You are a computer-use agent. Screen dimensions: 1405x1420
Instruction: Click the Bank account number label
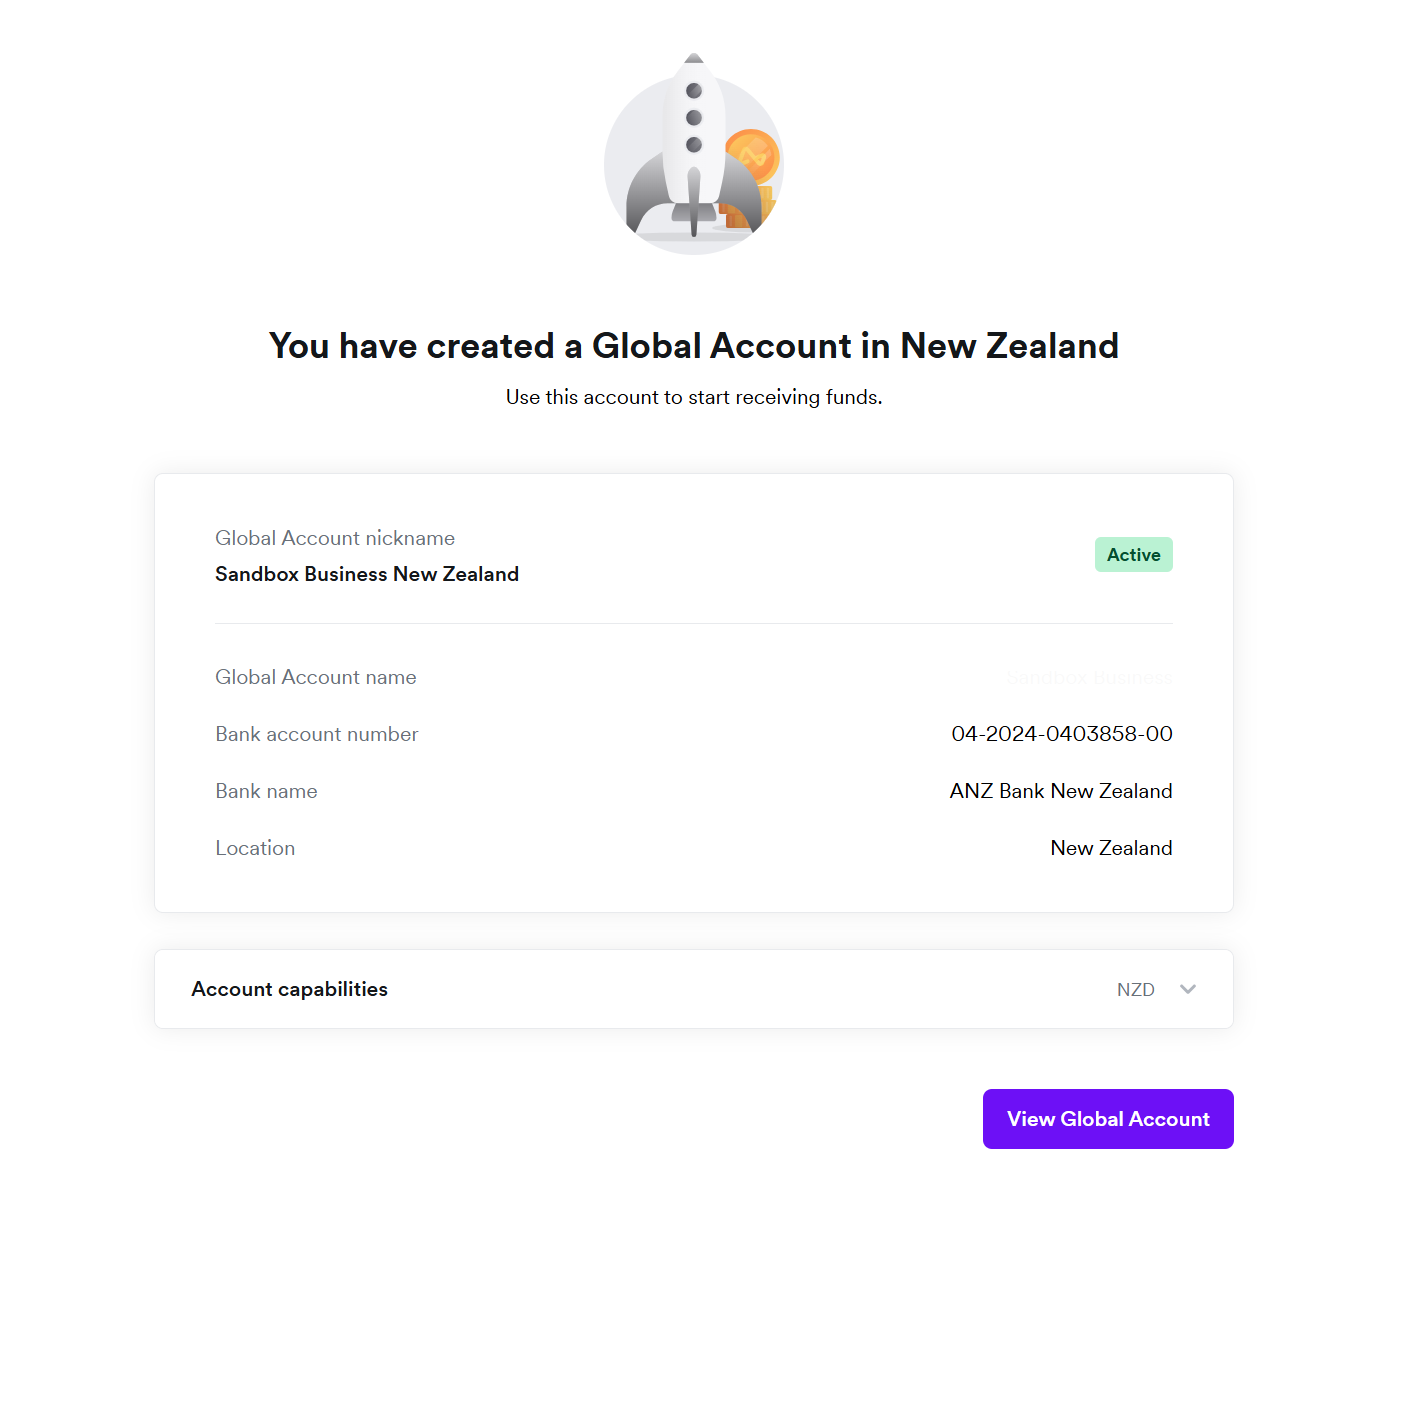(317, 734)
